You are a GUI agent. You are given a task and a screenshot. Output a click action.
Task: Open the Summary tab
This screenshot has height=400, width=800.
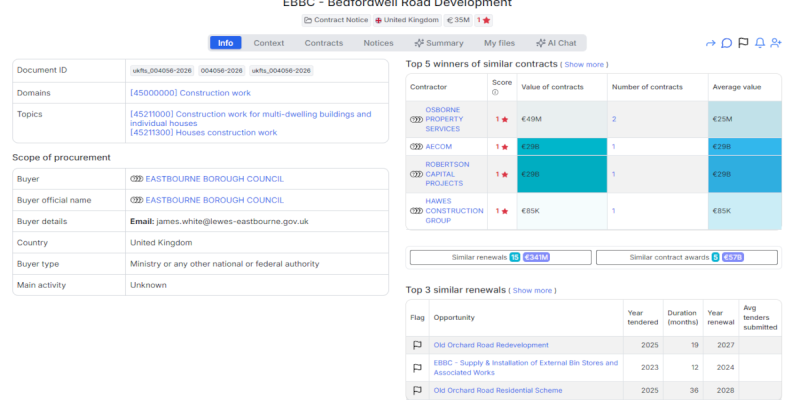pyautogui.click(x=439, y=43)
